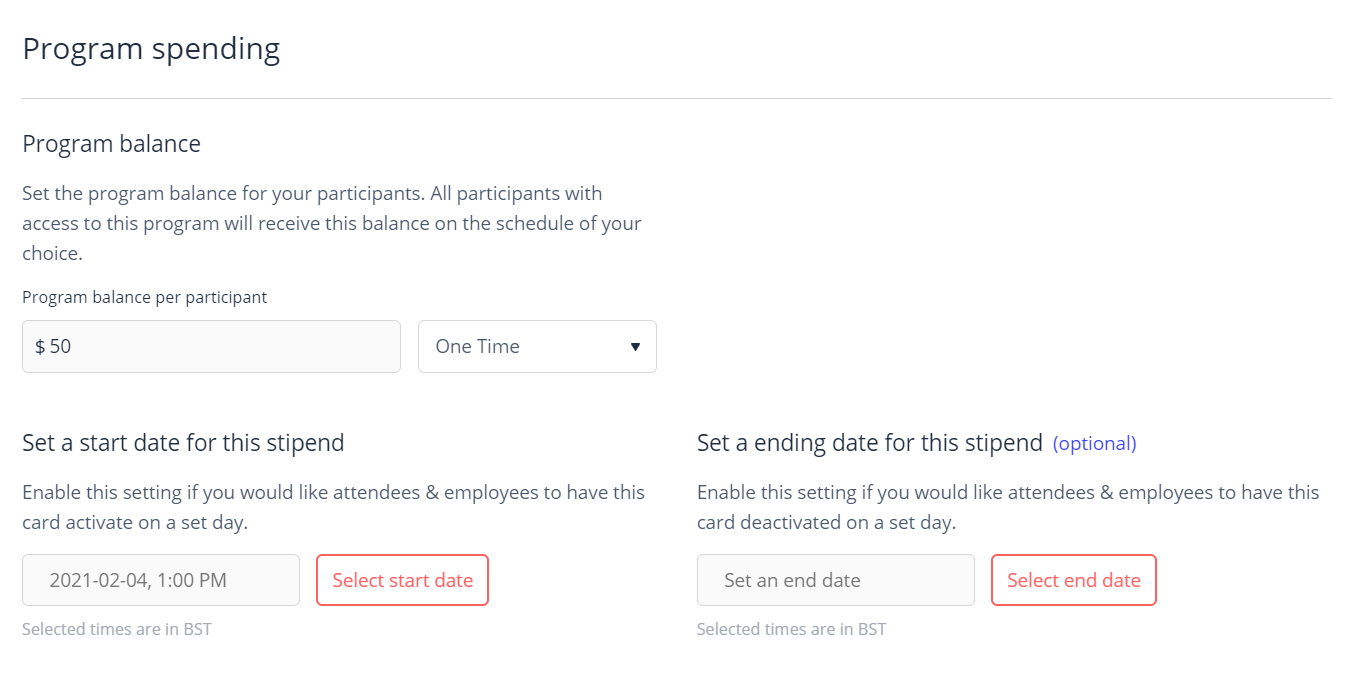The image size is (1371, 694).
Task: Click the Program balance per participant label
Action: tap(144, 297)
